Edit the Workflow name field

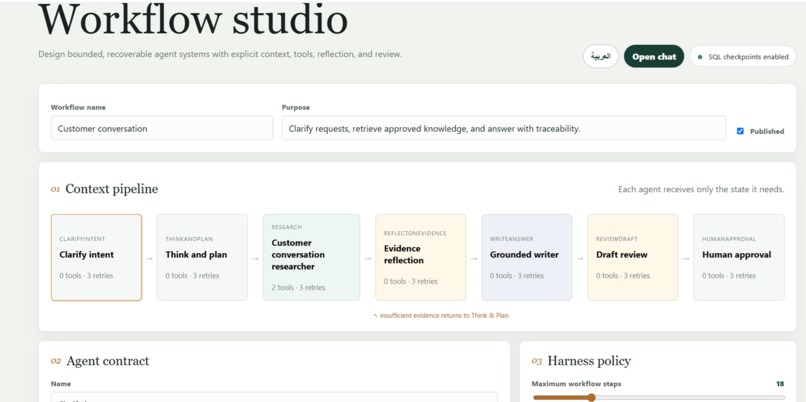click(x=161, y=128)
